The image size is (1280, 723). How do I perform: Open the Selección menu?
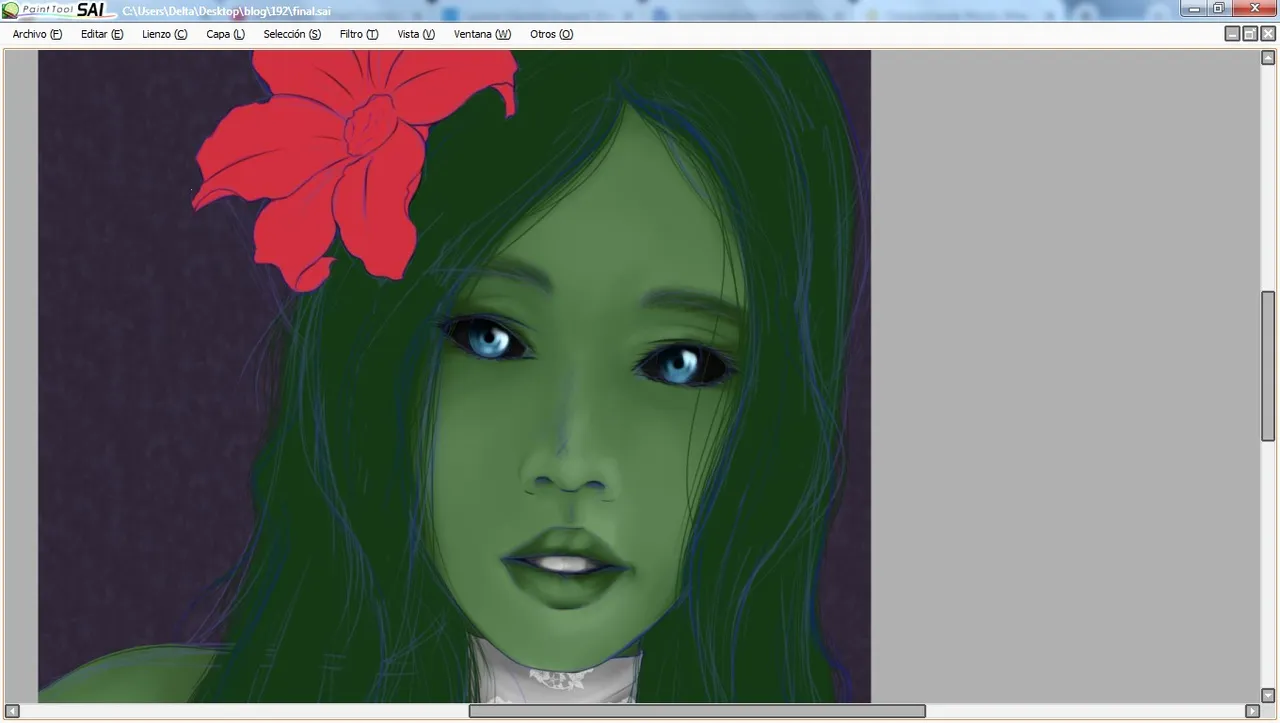[292, 34]
